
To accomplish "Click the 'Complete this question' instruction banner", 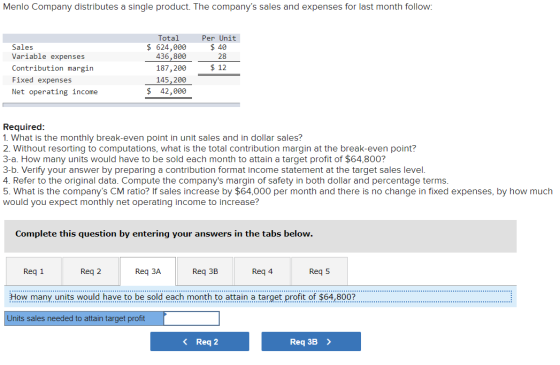I will (260, 236).
